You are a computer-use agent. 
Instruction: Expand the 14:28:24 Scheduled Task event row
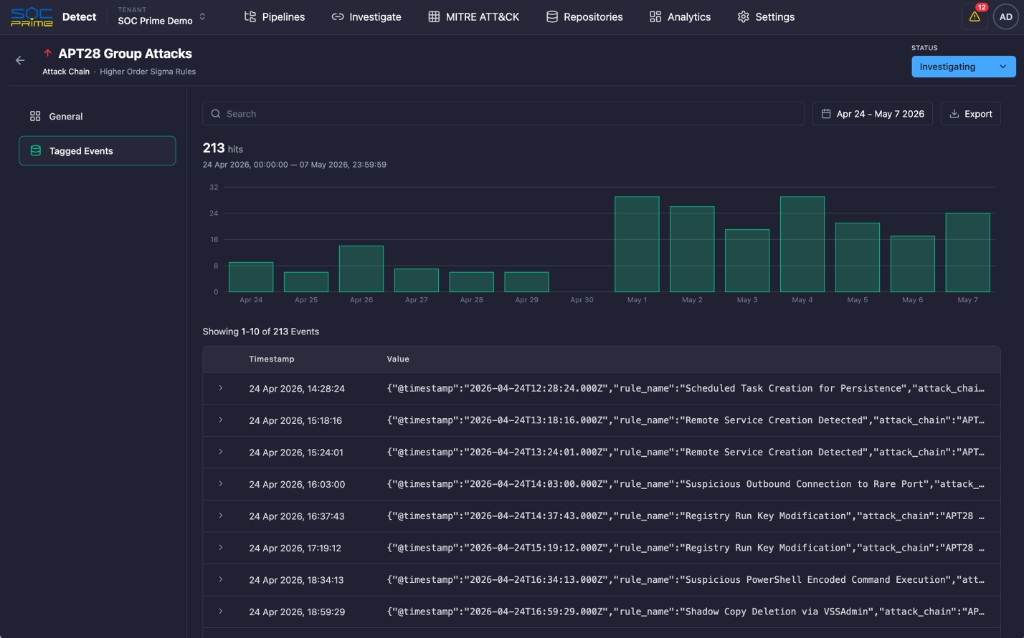coord(221,388)
